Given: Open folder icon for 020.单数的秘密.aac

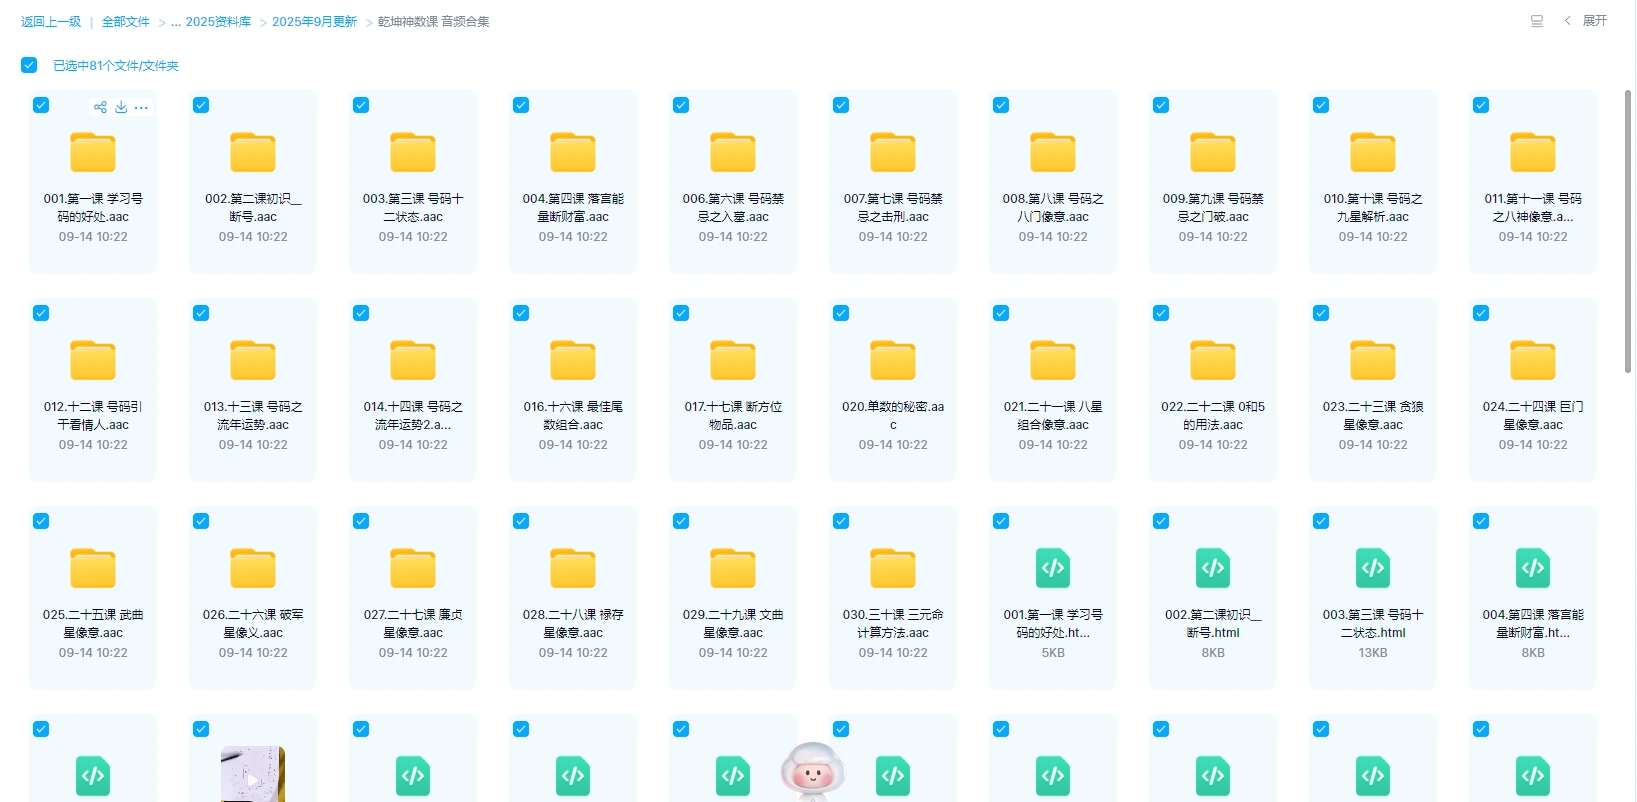Looking at the screenshot, I should pyautogui.click(x=893, y=361).
